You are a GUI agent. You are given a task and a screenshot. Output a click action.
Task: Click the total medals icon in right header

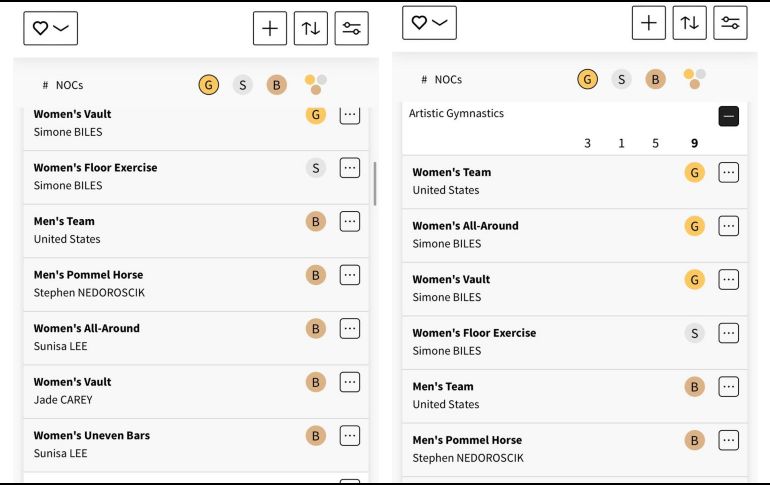pos(694,79)
